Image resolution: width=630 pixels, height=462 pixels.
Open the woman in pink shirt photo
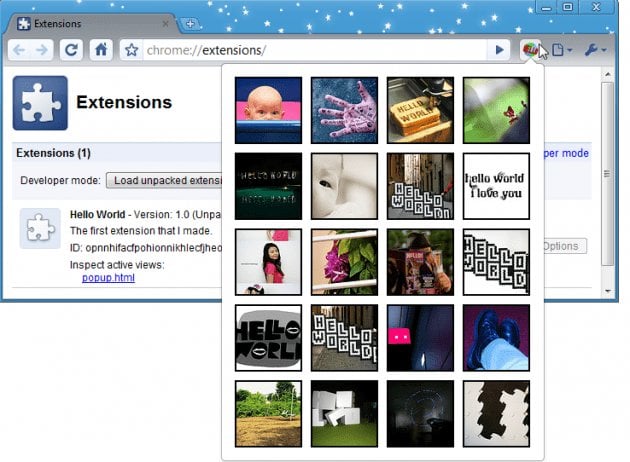268,262
